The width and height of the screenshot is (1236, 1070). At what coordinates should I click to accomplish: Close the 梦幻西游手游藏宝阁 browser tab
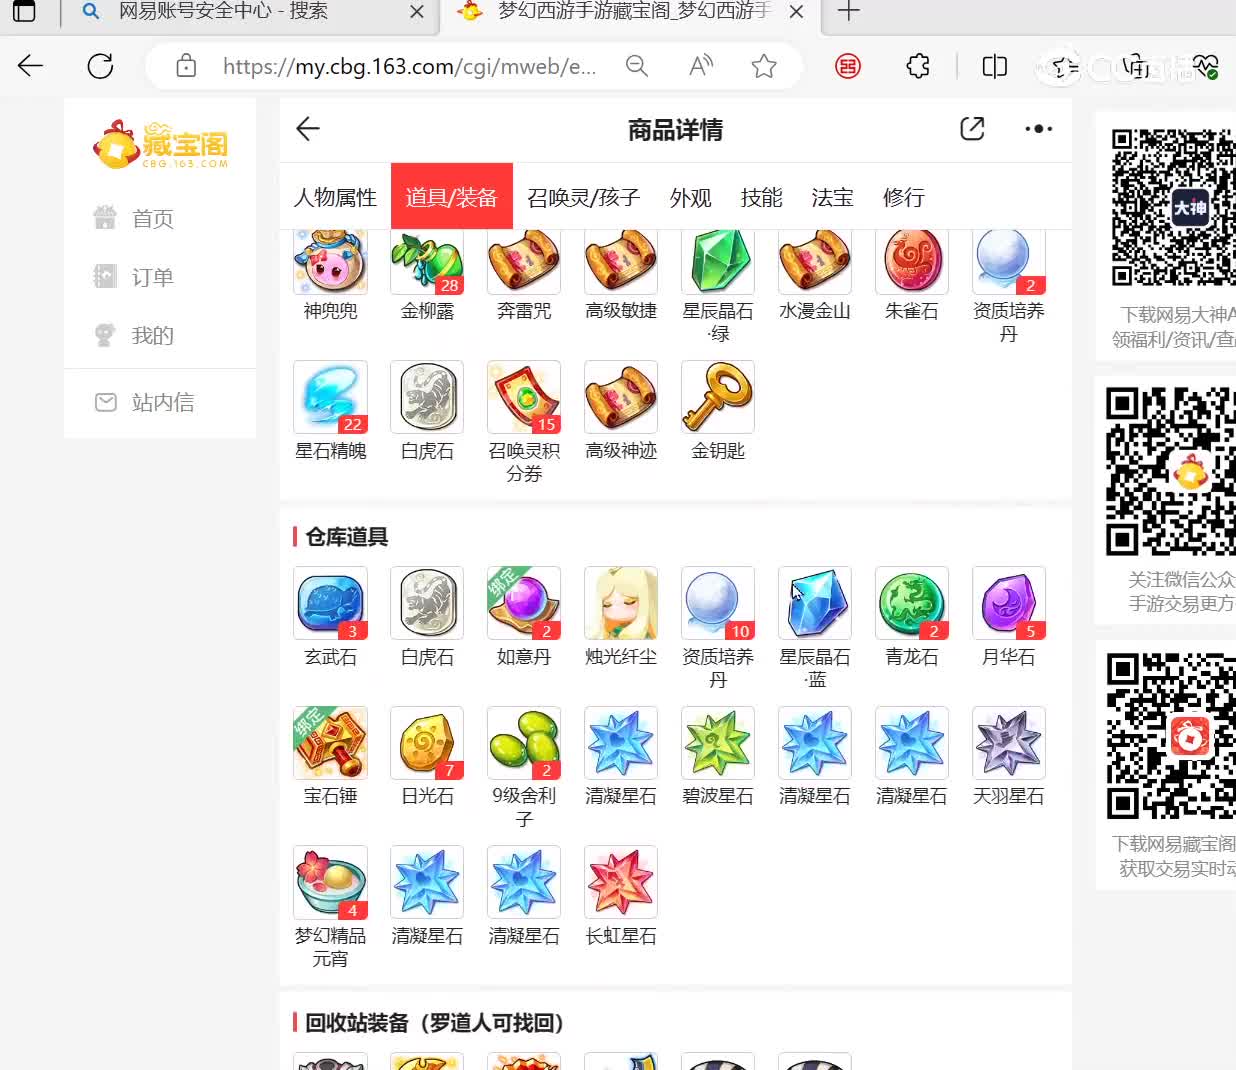point(796,12)
